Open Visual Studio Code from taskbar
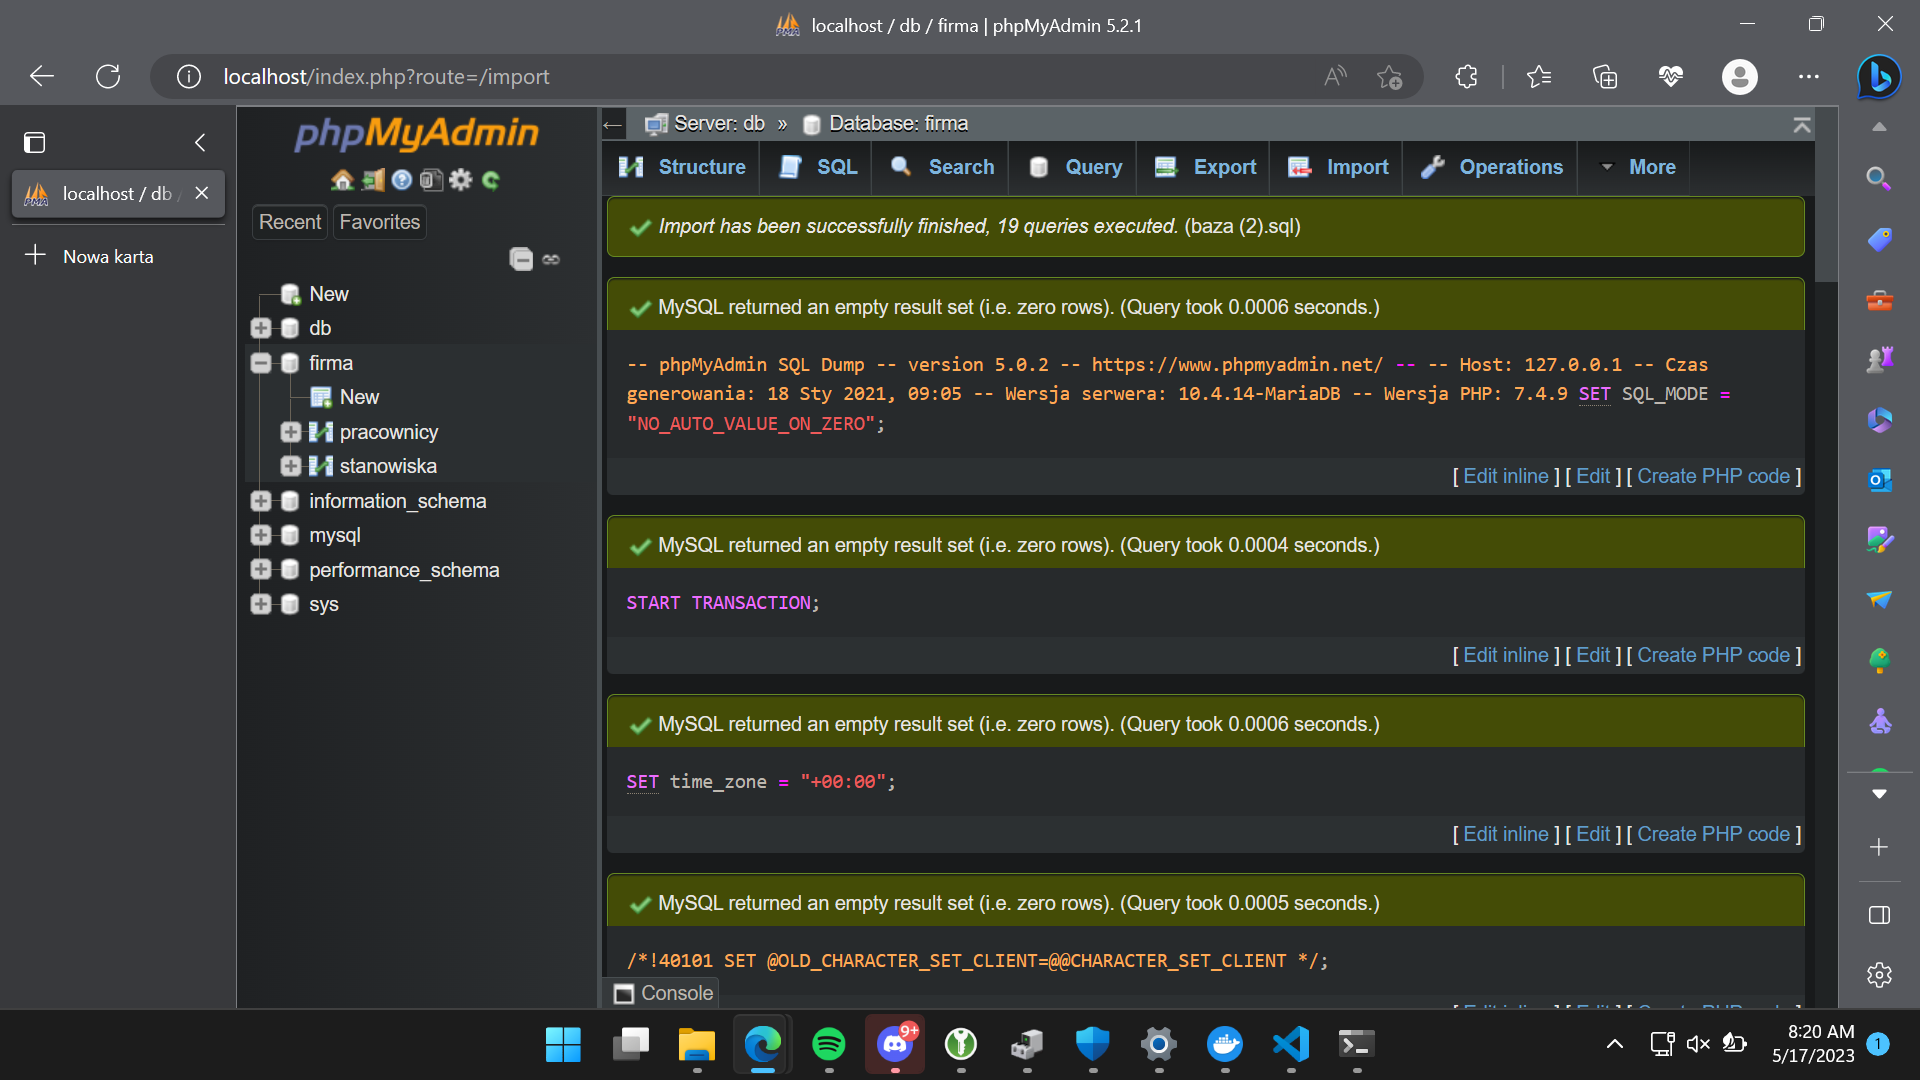Viewport: 1920px width, 1080px height. pos(1291,1045)
